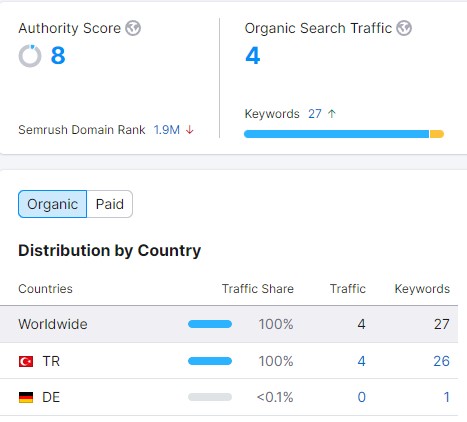The image size is (467, 422).
Task: Open the 1.9M Semrush Domain Rank link
Action: coord(167,130)
